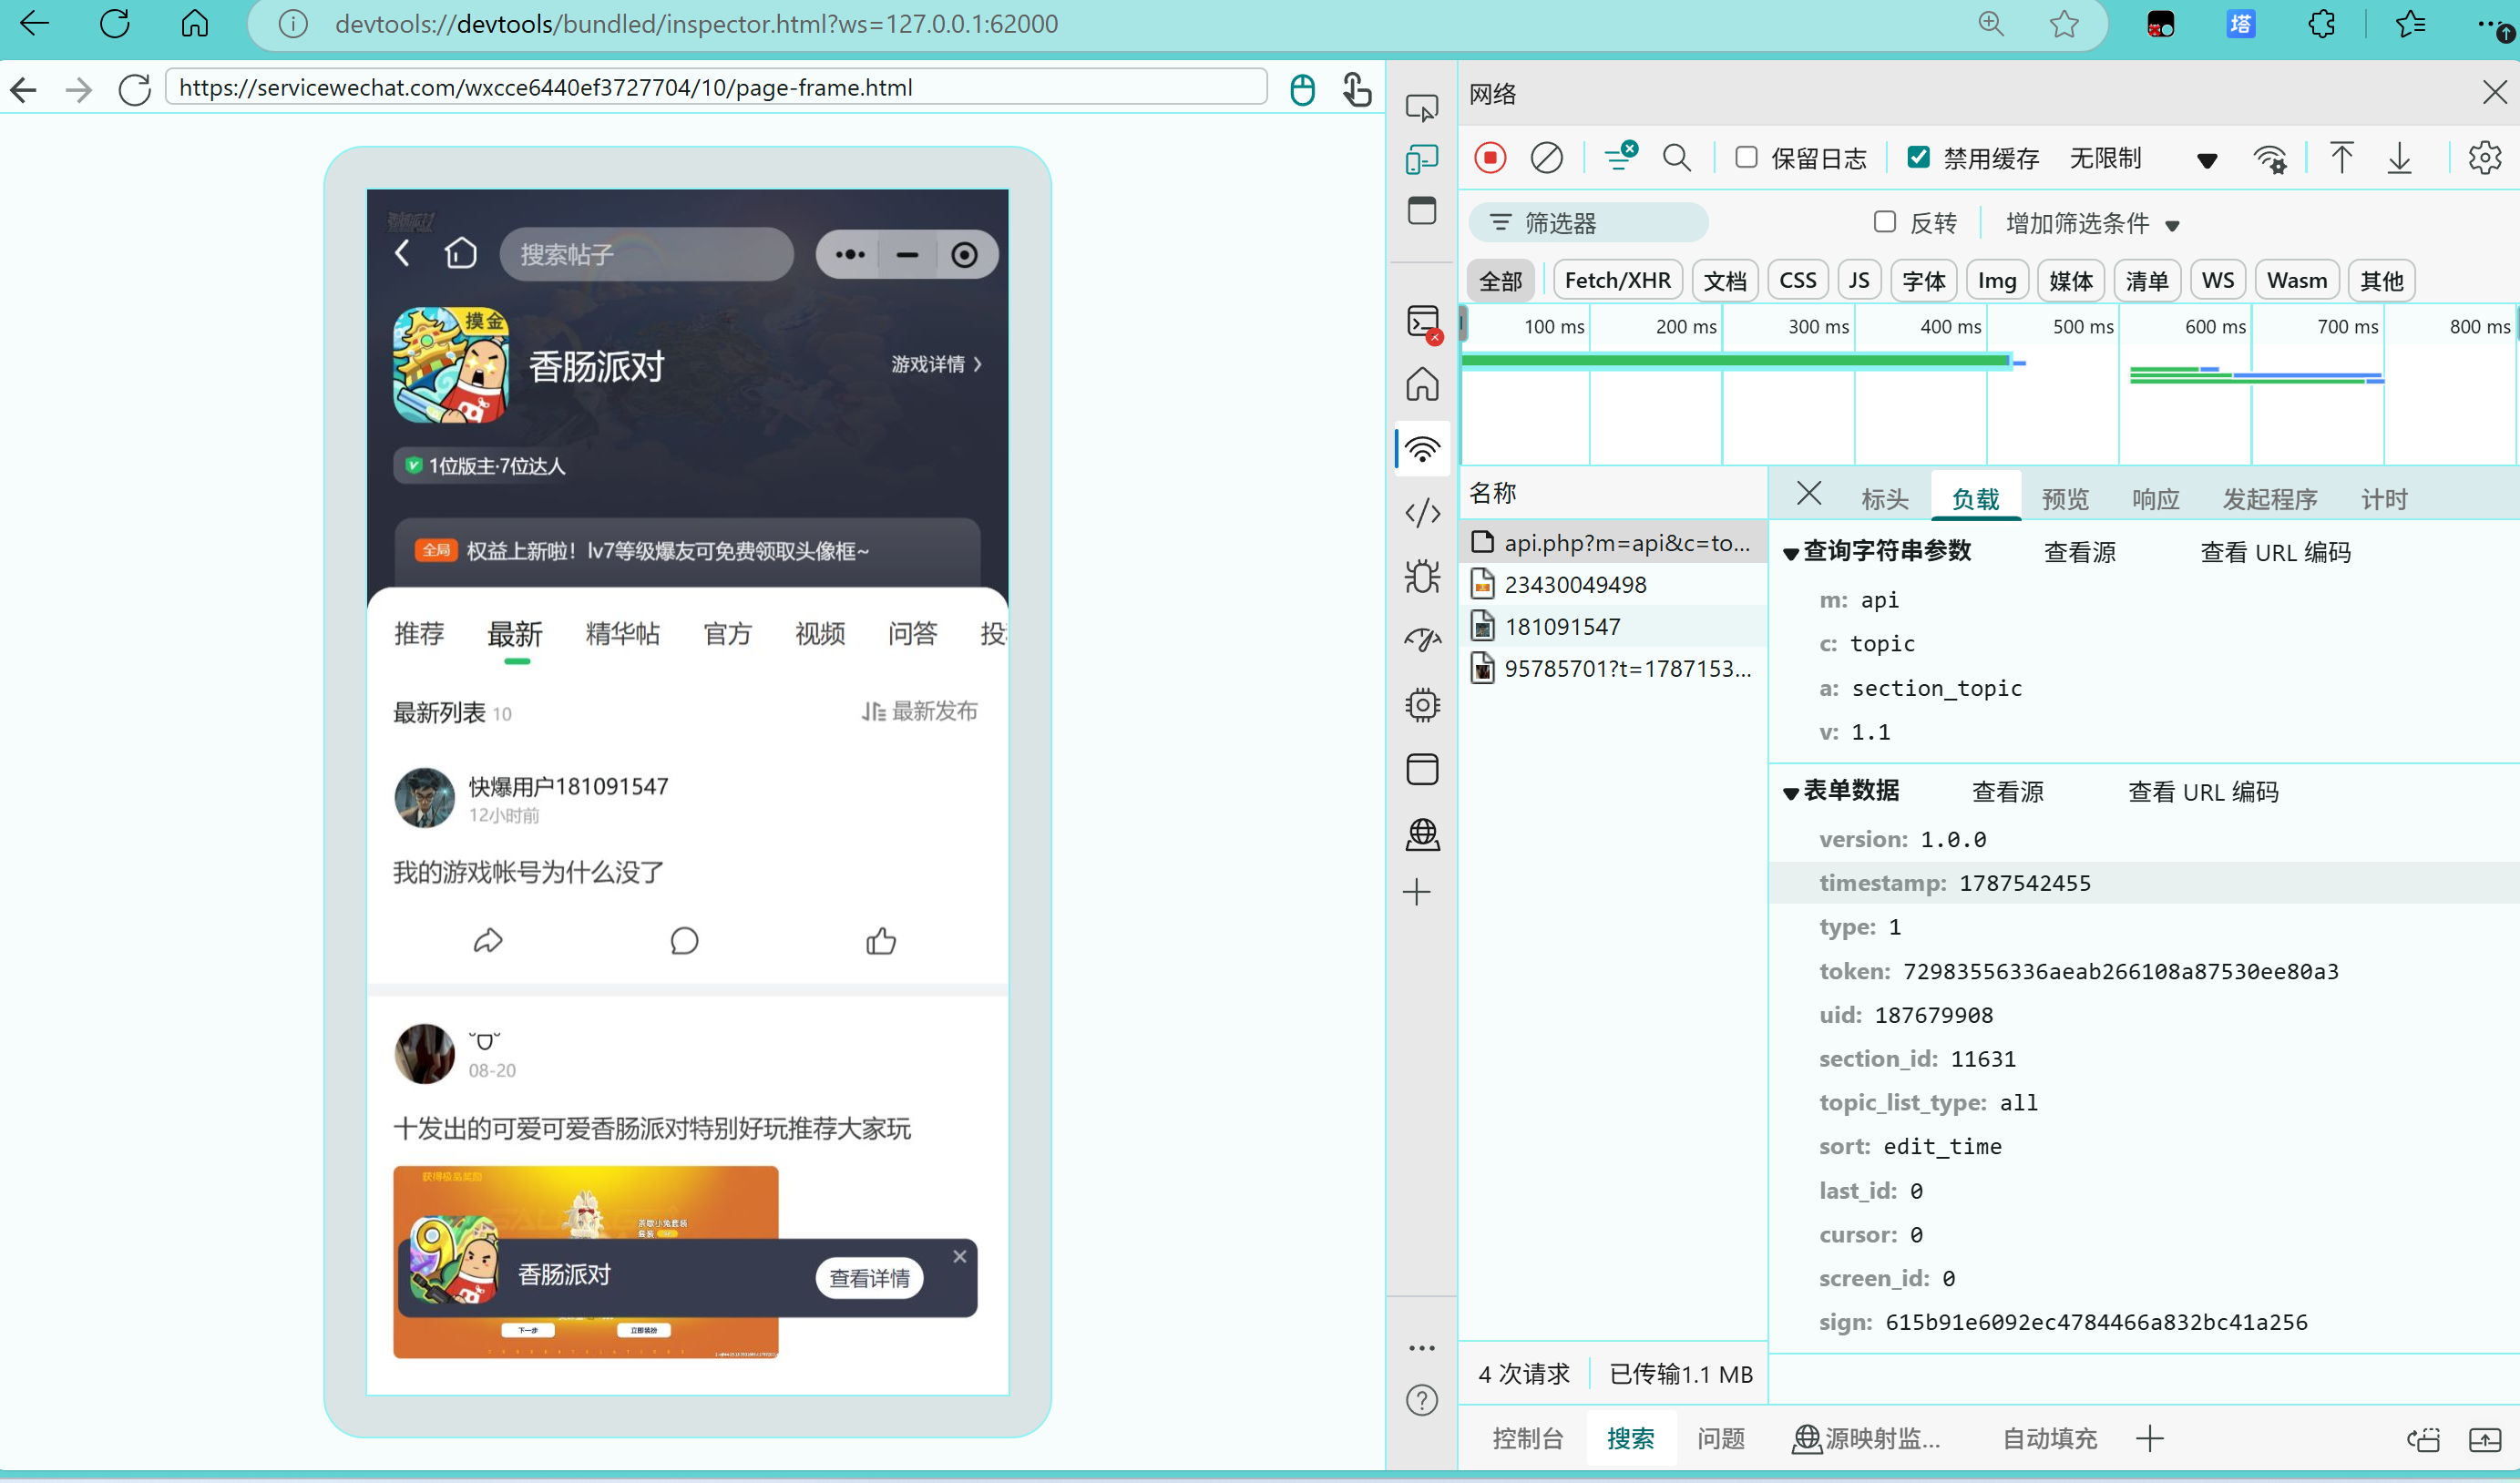Select 全部 request type filter
The image size is (2520, 1483).
tap(1500, 281)
